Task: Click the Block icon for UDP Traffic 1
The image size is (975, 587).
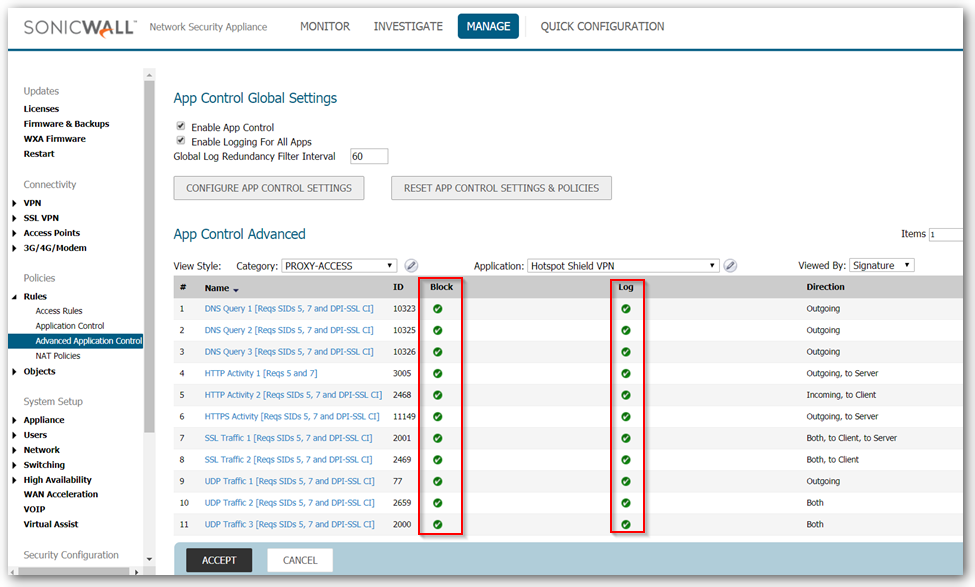Action: [x=438, y=481]
